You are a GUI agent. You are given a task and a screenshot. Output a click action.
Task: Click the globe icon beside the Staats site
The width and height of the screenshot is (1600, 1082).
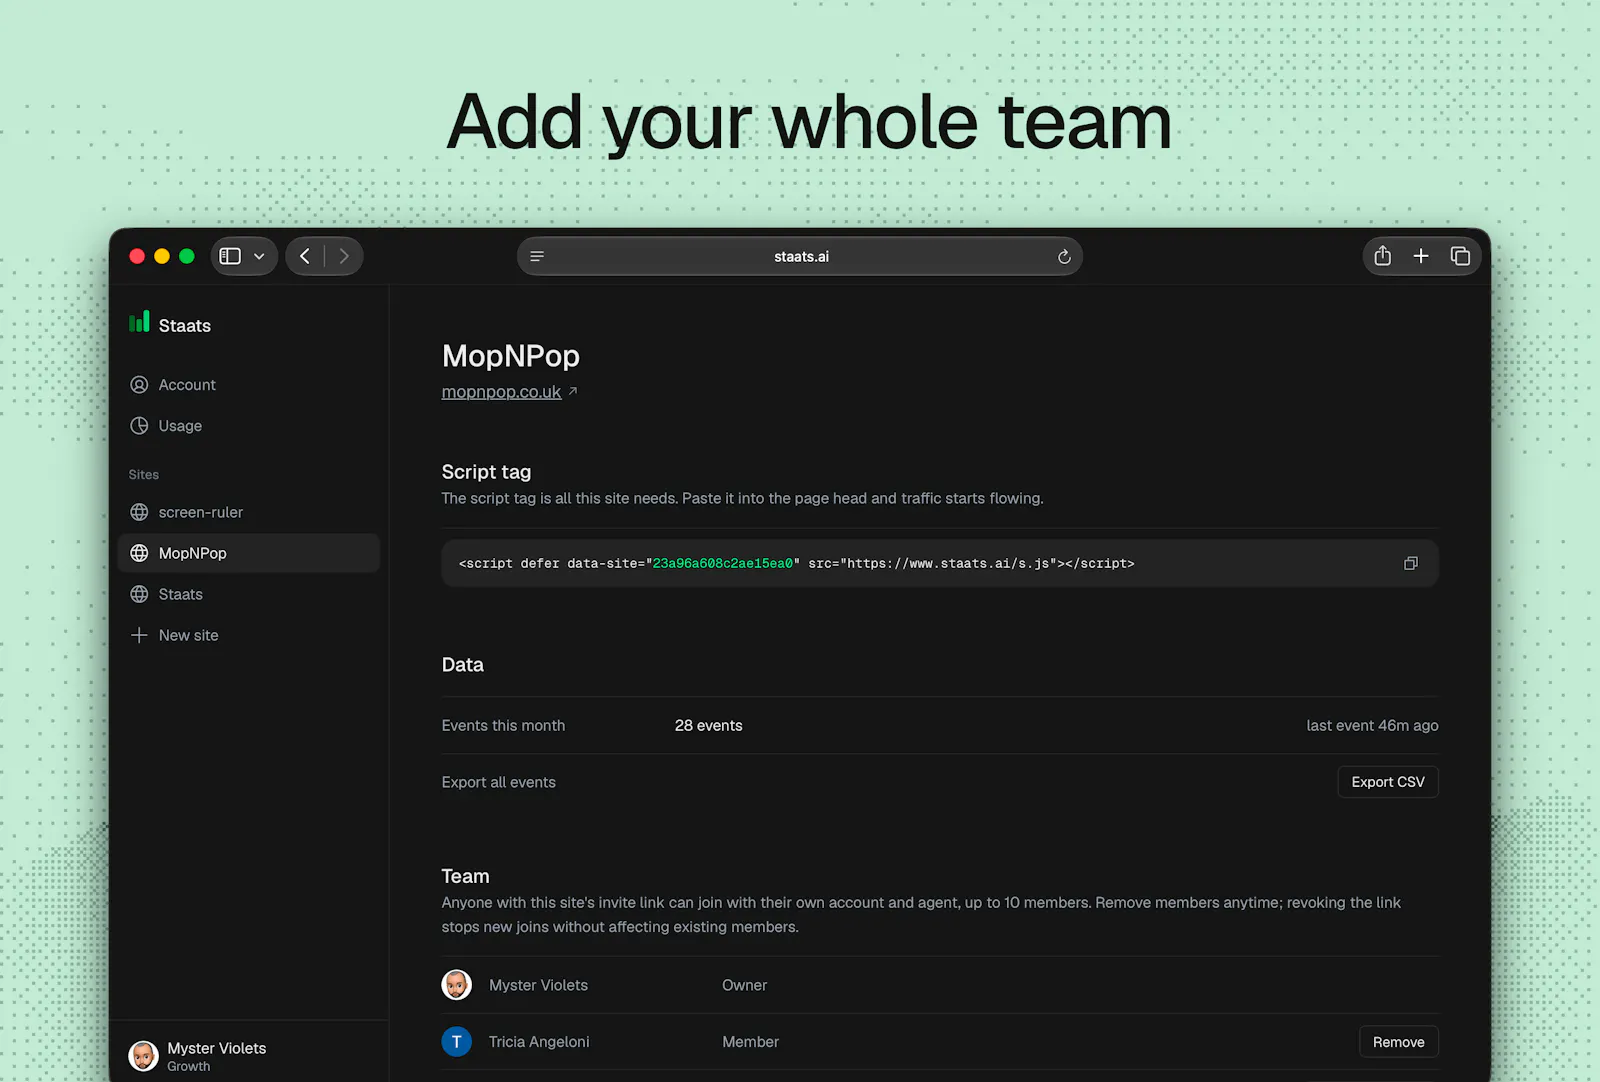point(139,594)
